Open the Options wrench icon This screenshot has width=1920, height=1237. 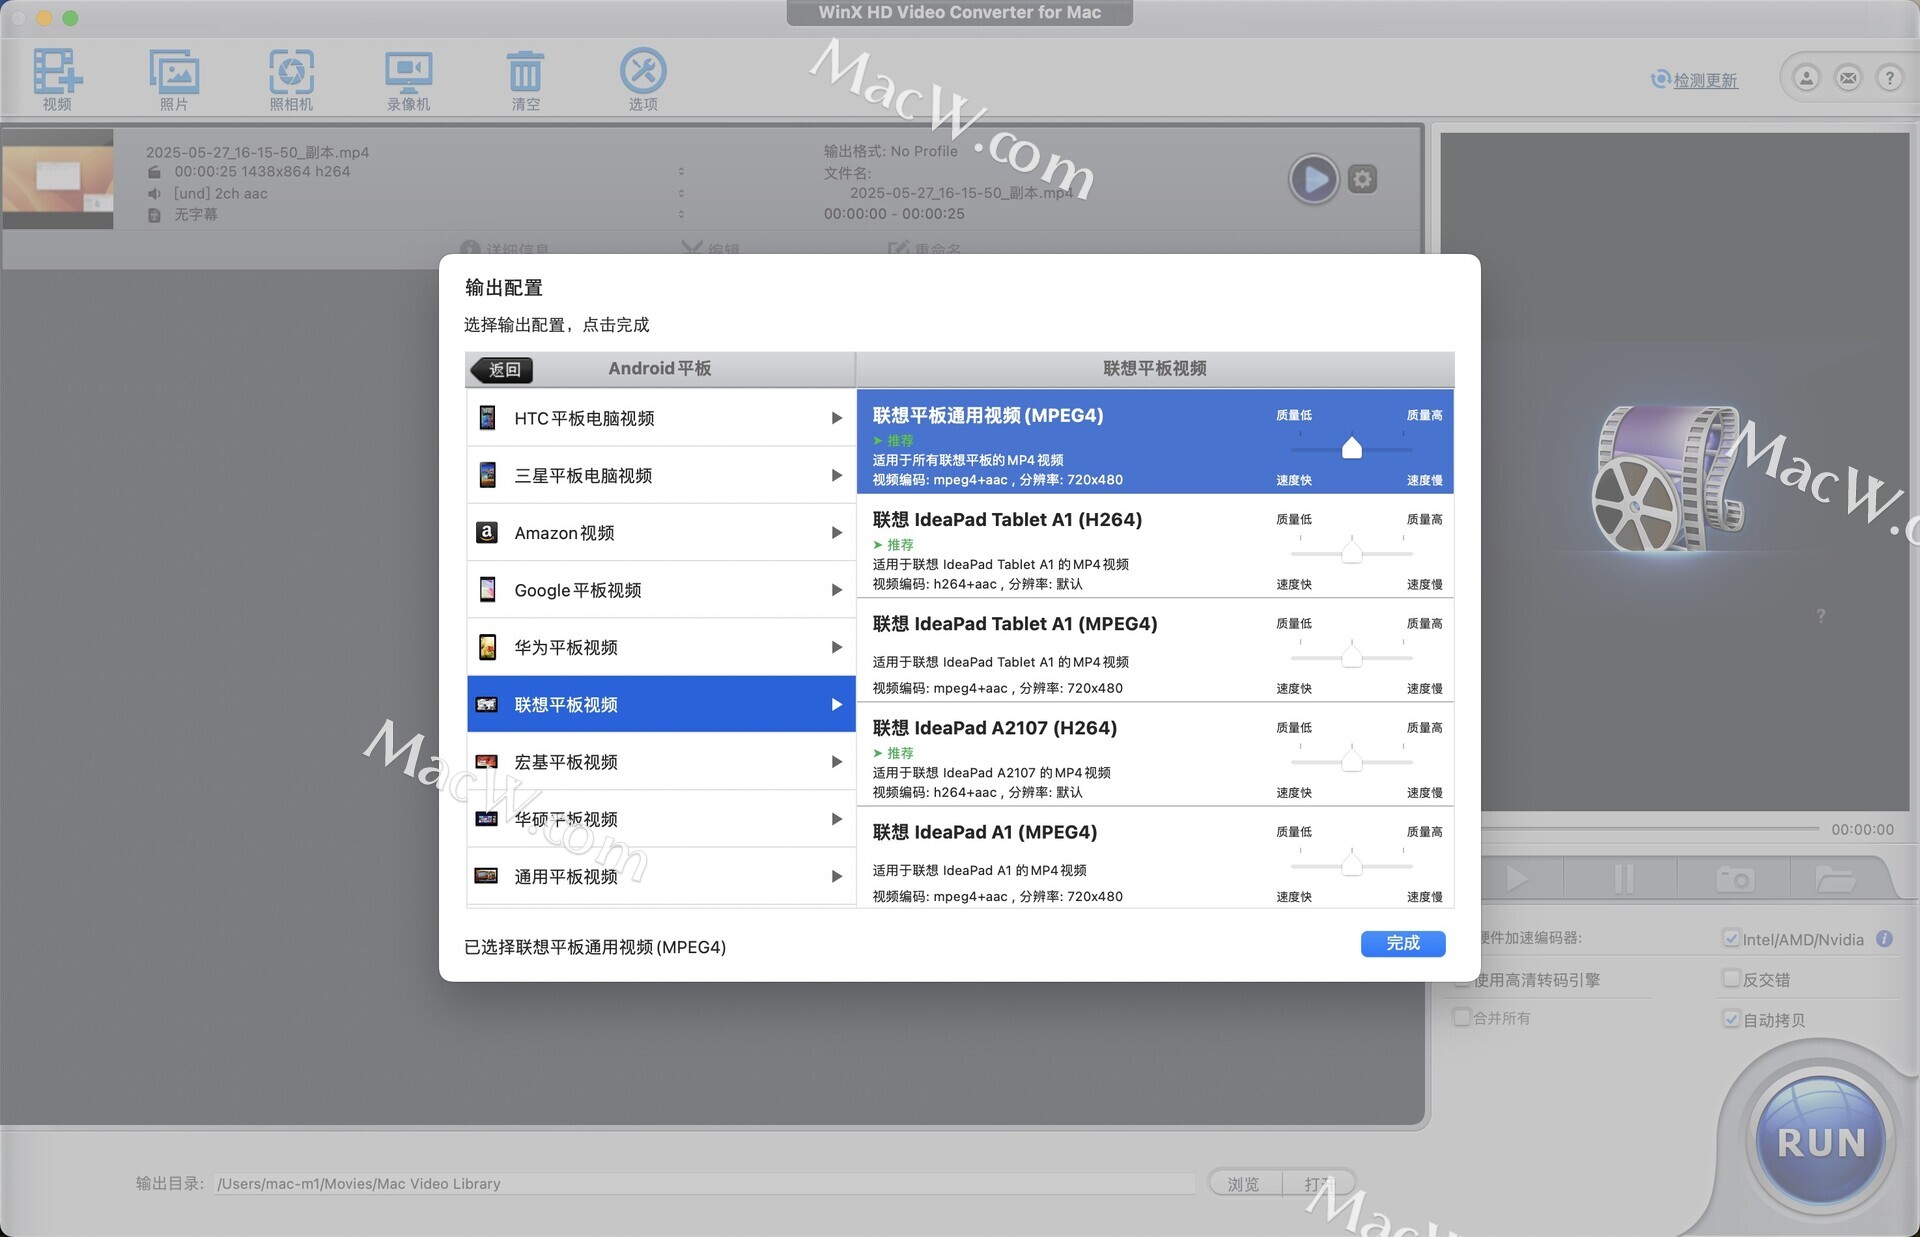(642, 72)
